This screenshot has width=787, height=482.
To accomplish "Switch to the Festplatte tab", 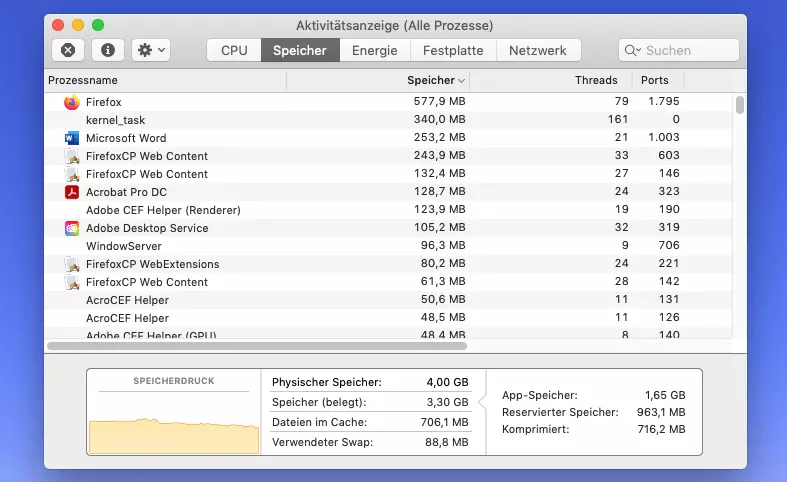I will coord(453,50).
